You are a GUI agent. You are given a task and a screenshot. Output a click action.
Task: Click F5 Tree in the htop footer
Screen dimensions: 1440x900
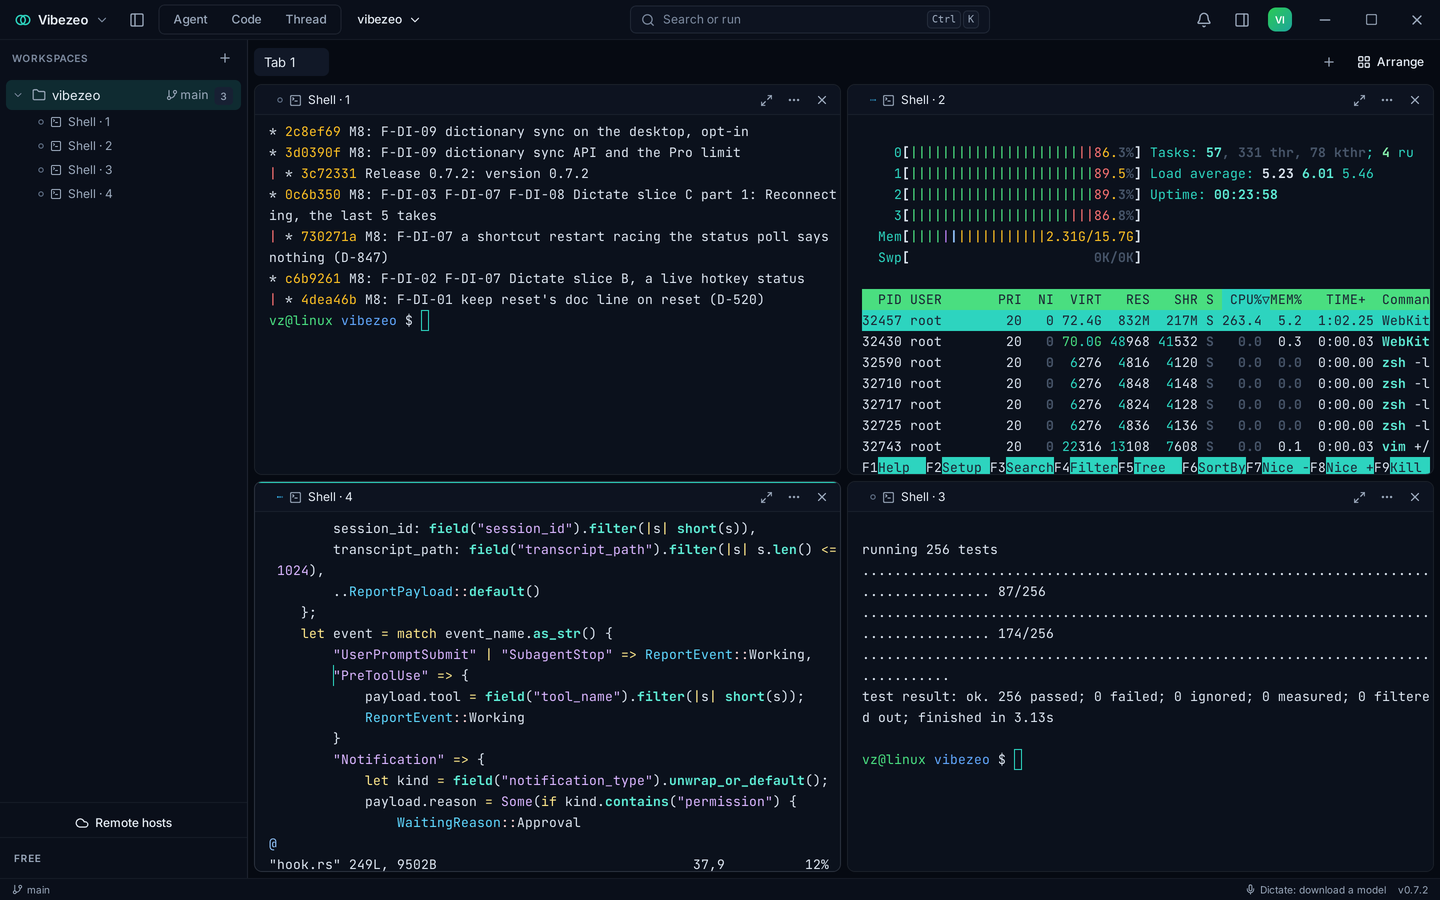[x=1149, y=467]
